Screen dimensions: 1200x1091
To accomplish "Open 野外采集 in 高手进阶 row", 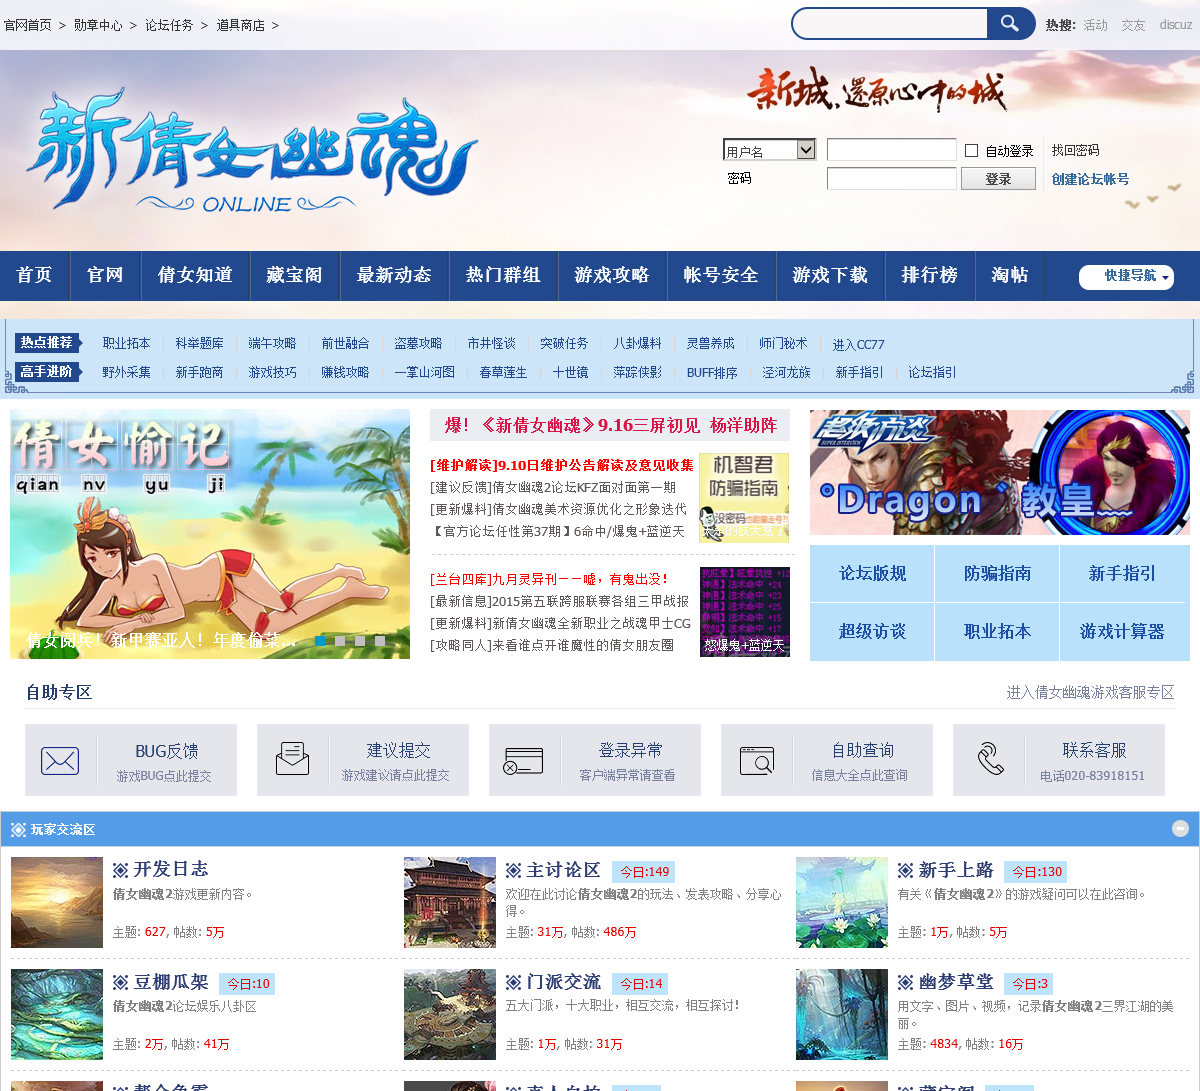I will pyautogui.click(x=126, y=372).
